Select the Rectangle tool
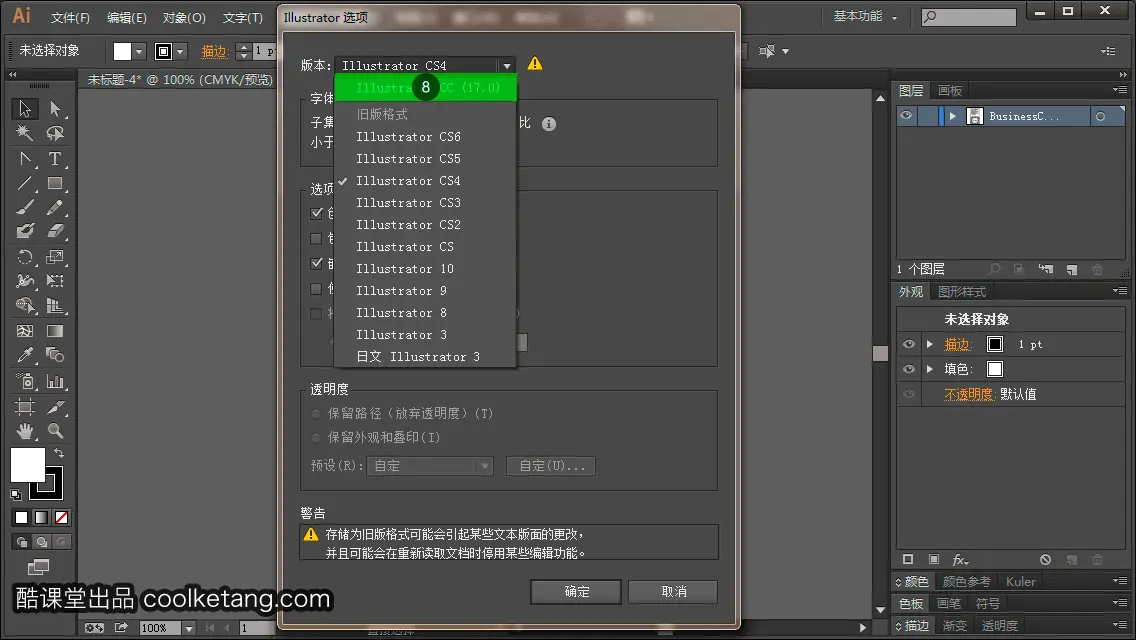Viewport: 1136px width, 640px height. pos(55,183)
